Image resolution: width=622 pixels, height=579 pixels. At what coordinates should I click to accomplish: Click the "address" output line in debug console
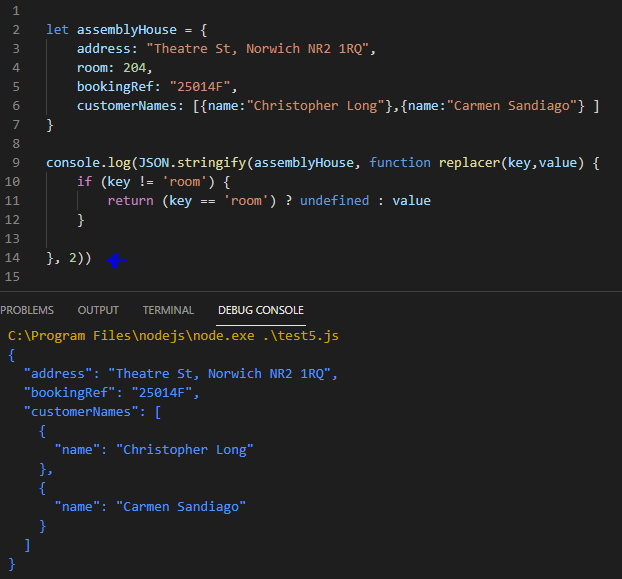(180, 374)
